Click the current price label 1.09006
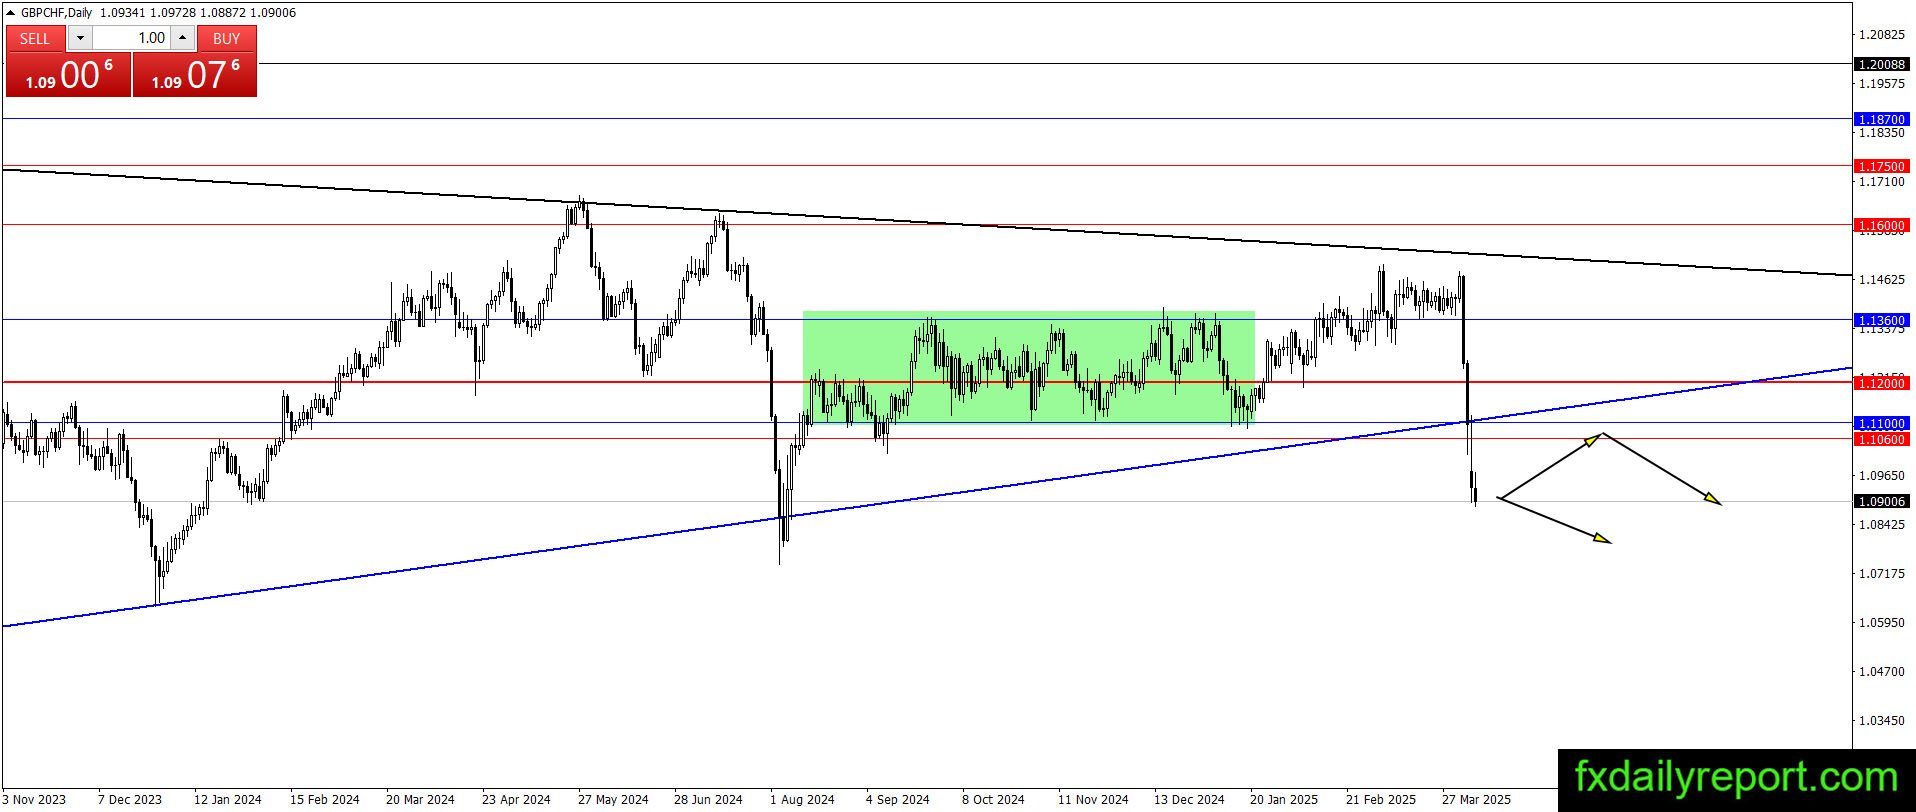 point(1881,502)
